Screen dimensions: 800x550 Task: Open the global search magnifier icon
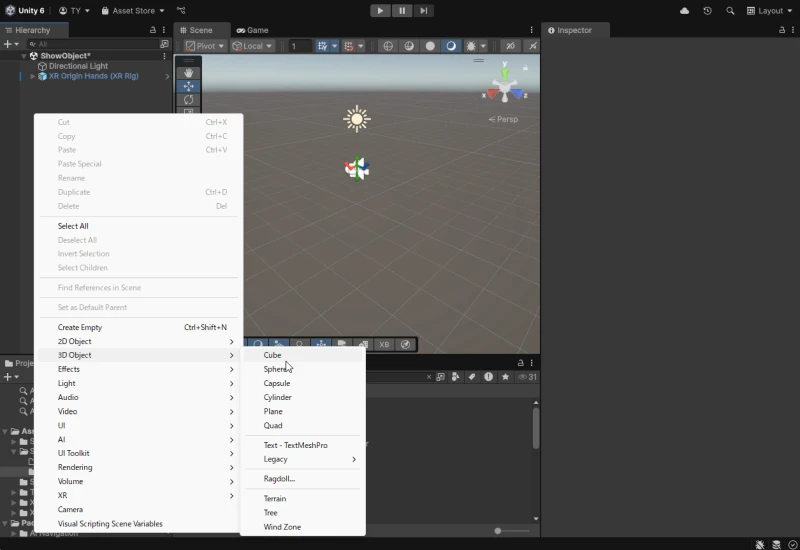coord(730,11)
